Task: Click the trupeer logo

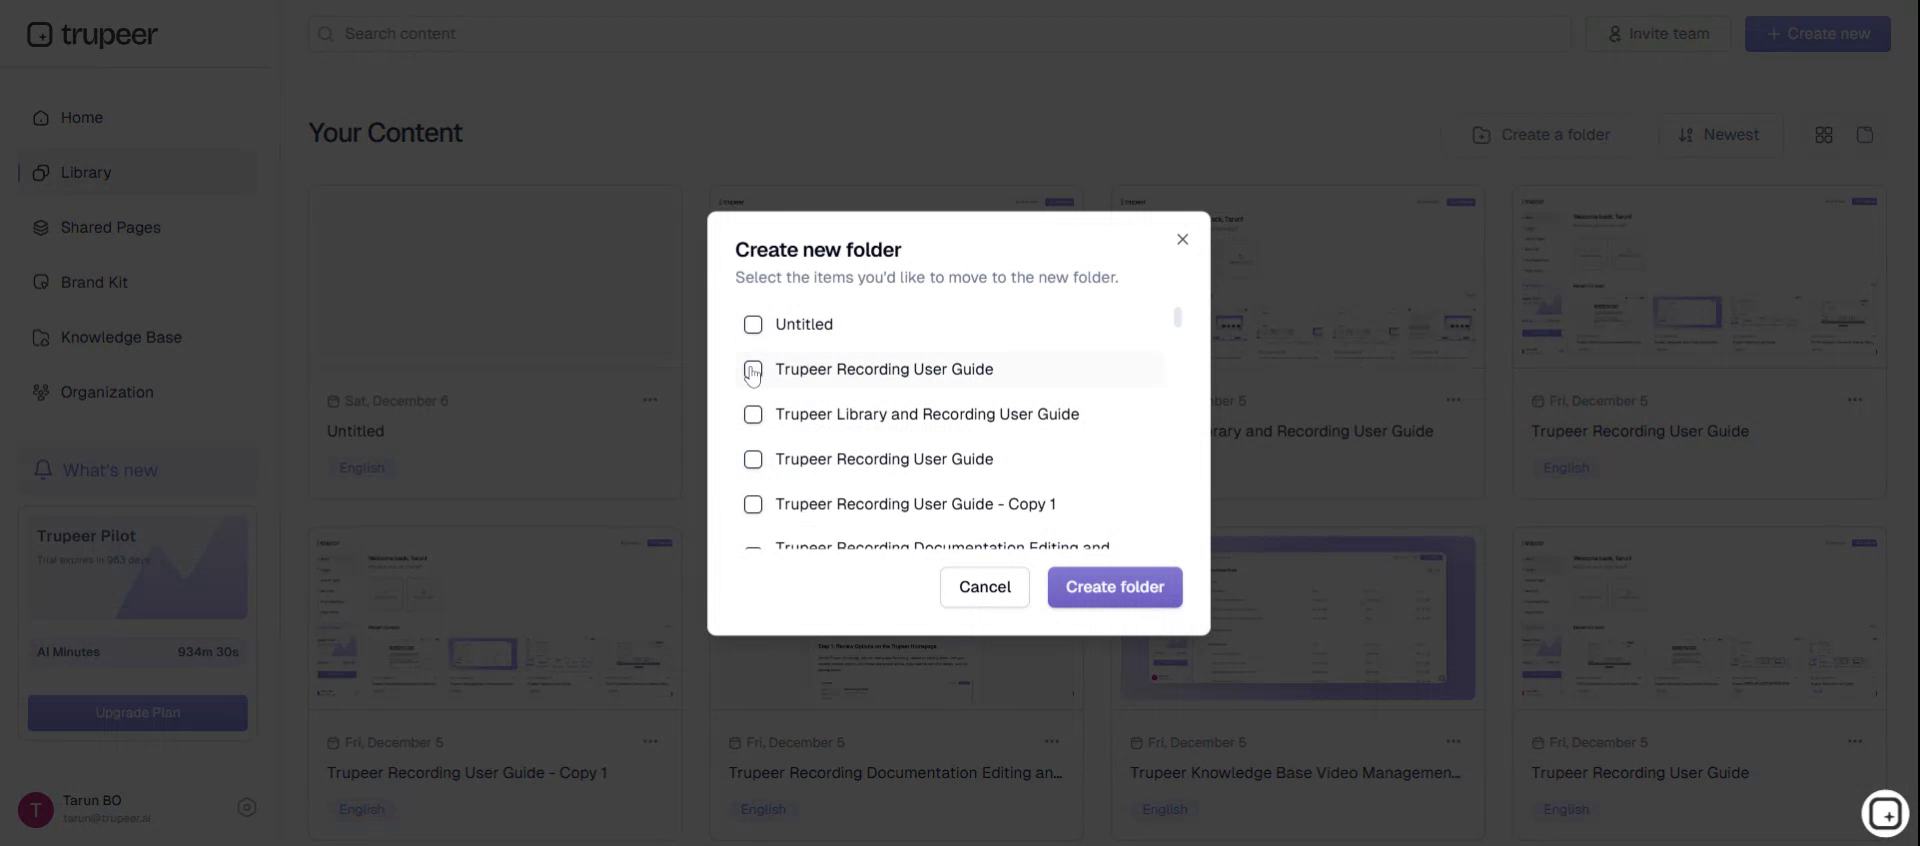Action: [x=92, y=35]
